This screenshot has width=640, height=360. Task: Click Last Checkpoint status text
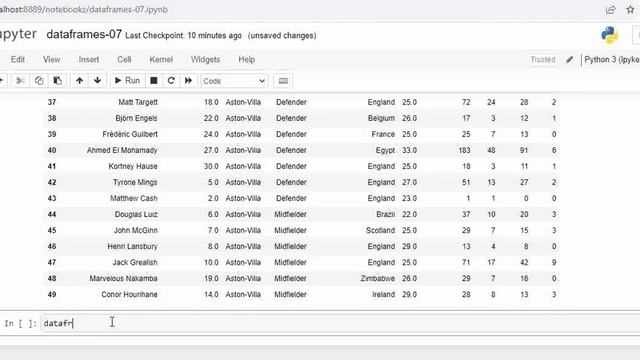tap(183, 36)
